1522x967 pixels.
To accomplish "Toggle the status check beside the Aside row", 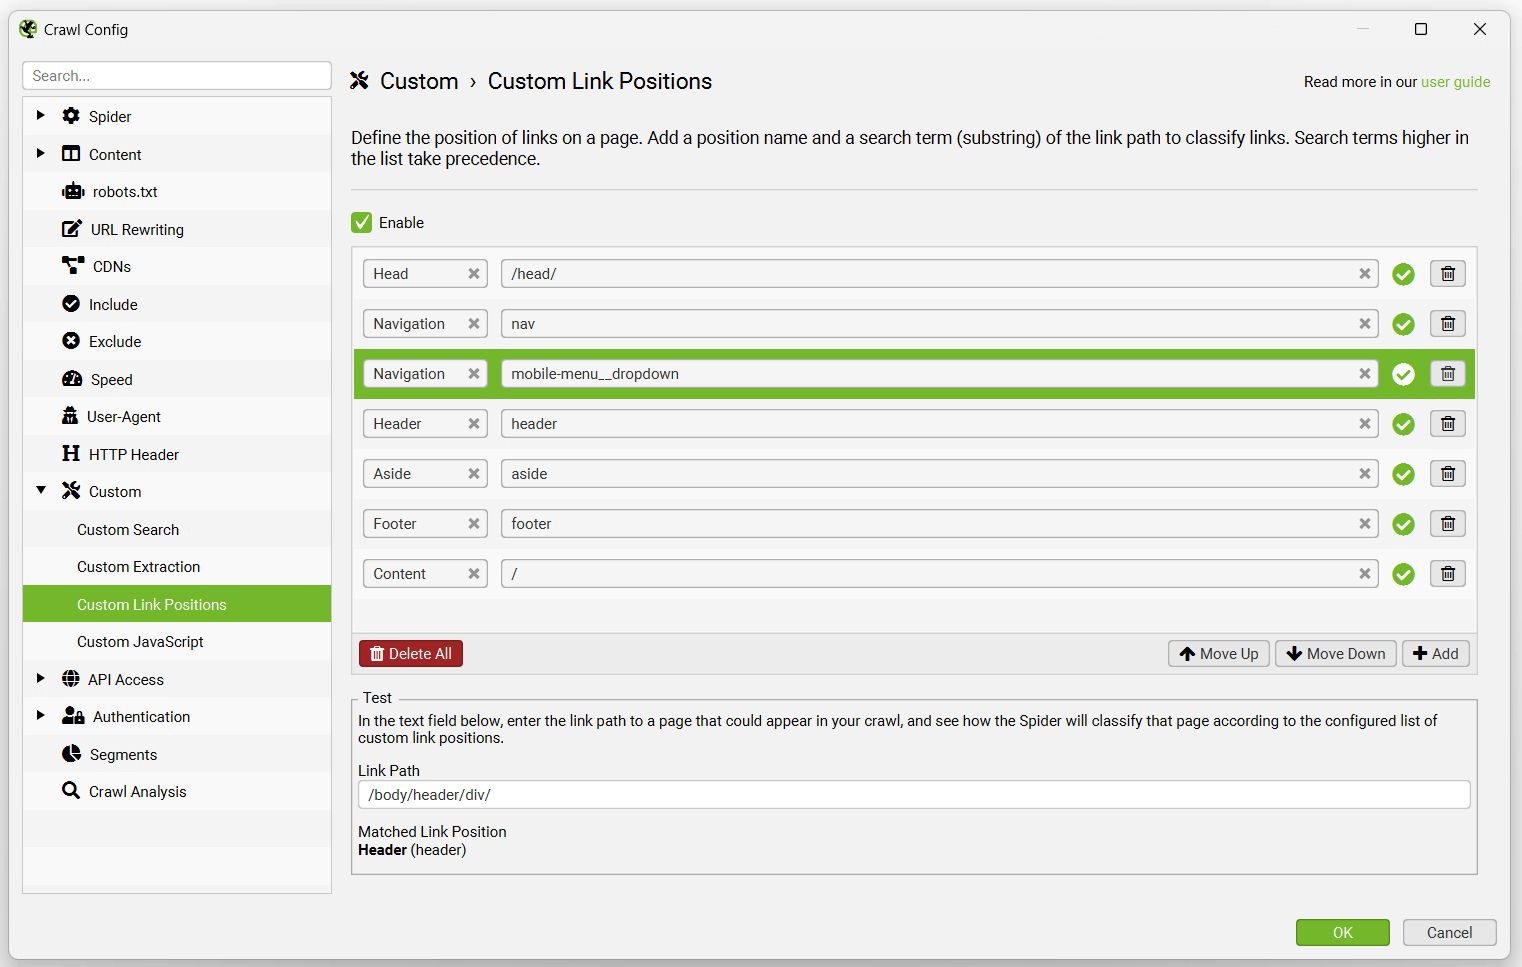I will (1403, 473).
